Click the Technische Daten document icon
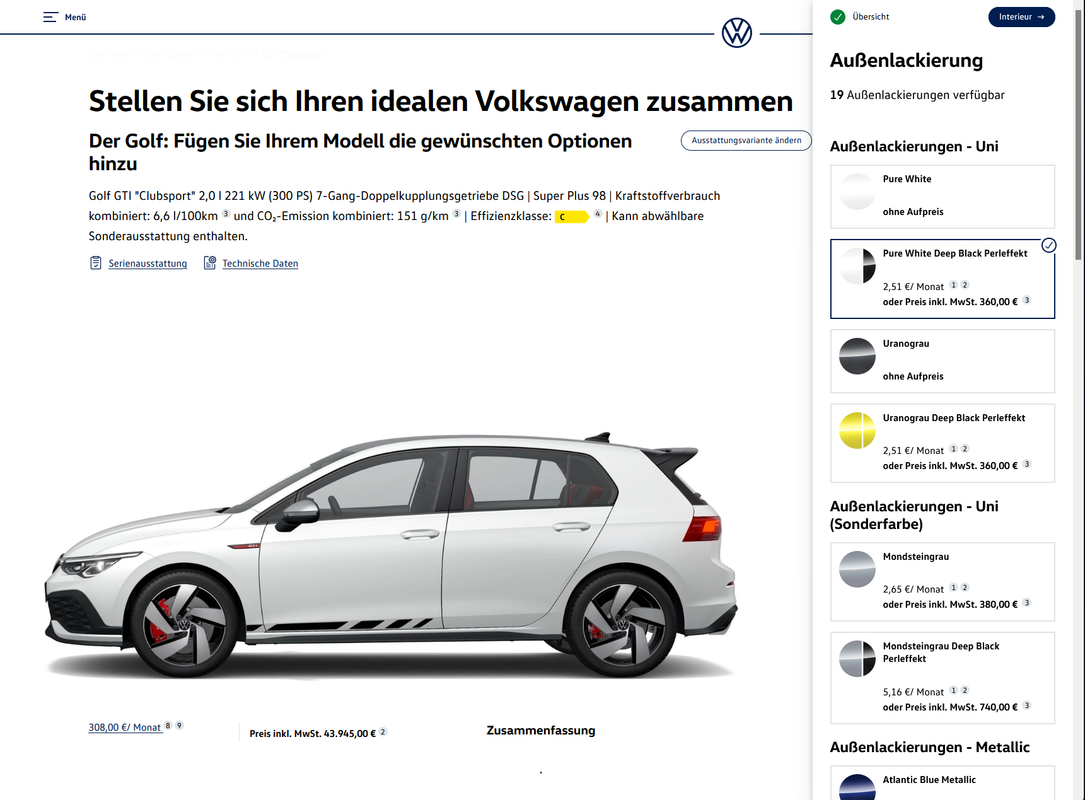 (210, 263)
